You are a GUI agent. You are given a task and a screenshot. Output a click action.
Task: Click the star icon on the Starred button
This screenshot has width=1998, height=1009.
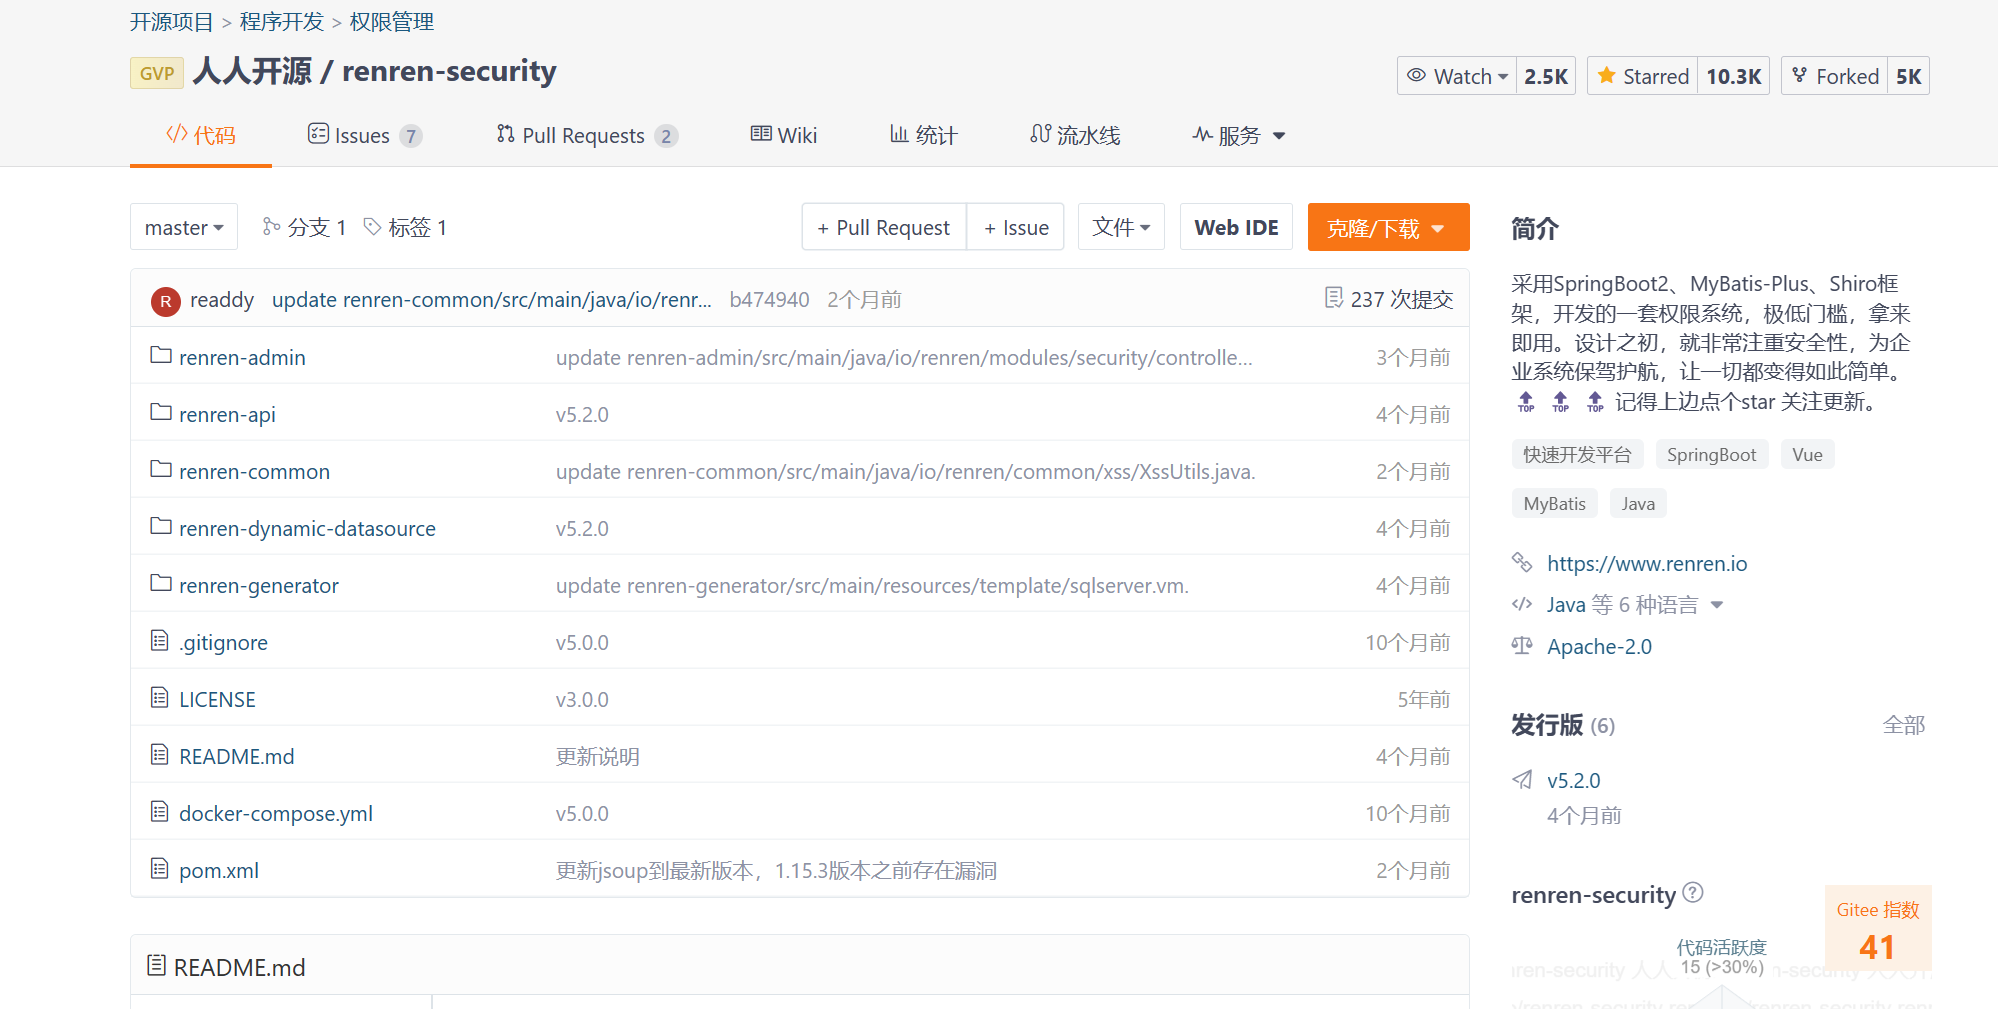[x=1607, y=75]
